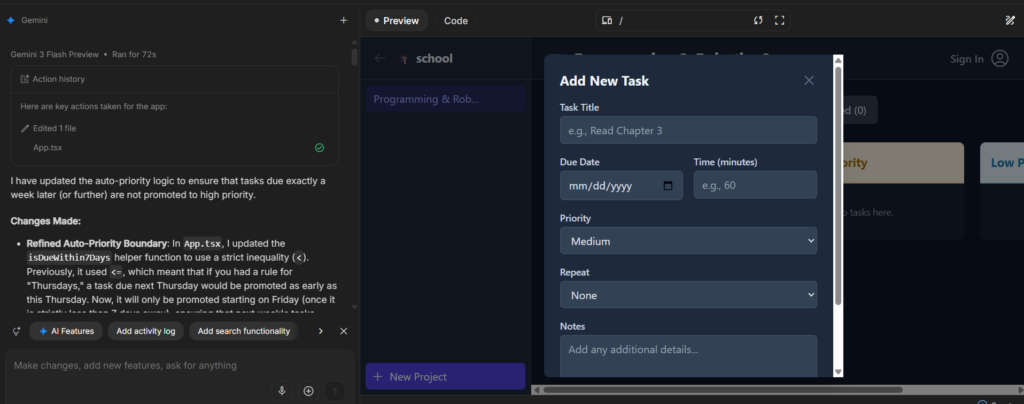The image size is (1024, 404).
Task: Click the chat panel vertical scrollbar
Action: click(x=355, y=57)
